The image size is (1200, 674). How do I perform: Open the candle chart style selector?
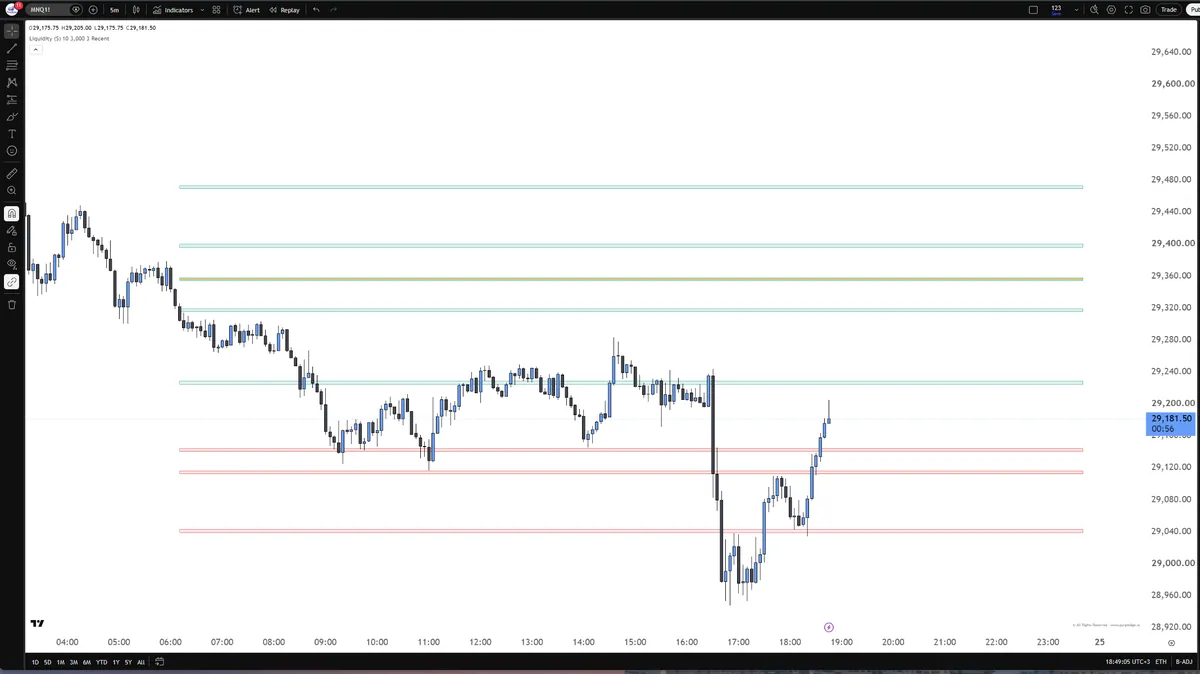coord(137,9)
